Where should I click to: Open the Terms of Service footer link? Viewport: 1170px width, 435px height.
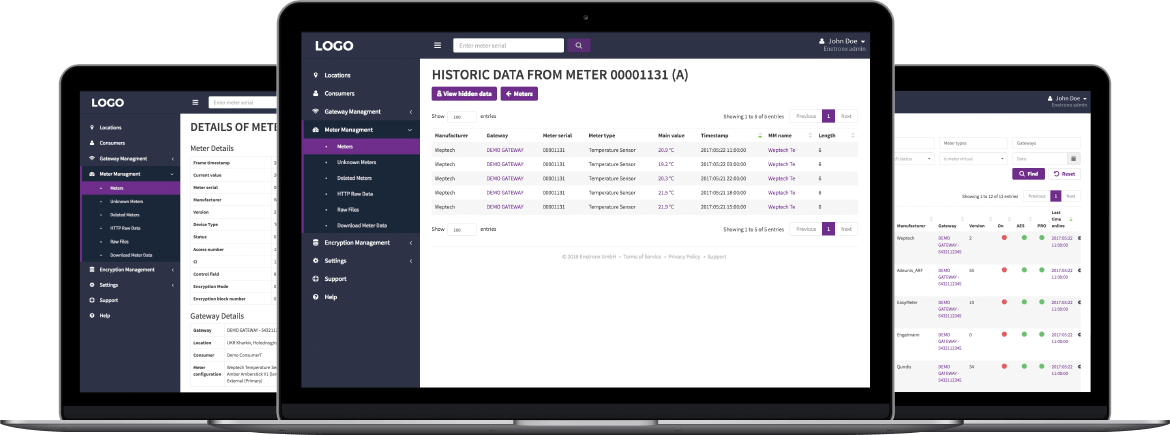point(642,257)
